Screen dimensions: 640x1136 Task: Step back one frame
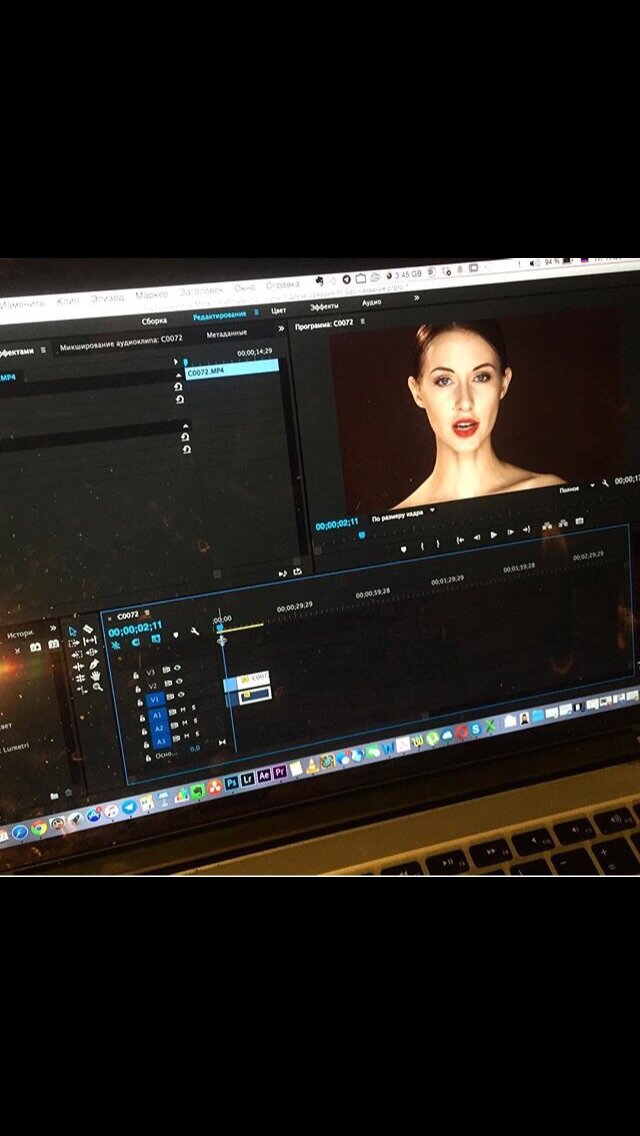point(476,538)
